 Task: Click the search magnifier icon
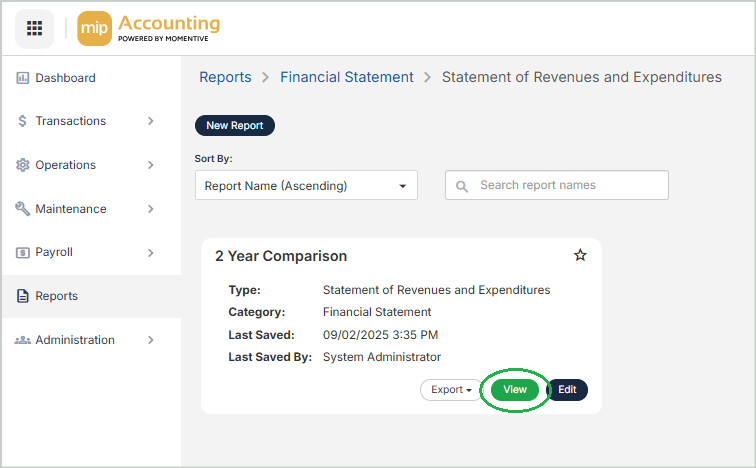462,186
